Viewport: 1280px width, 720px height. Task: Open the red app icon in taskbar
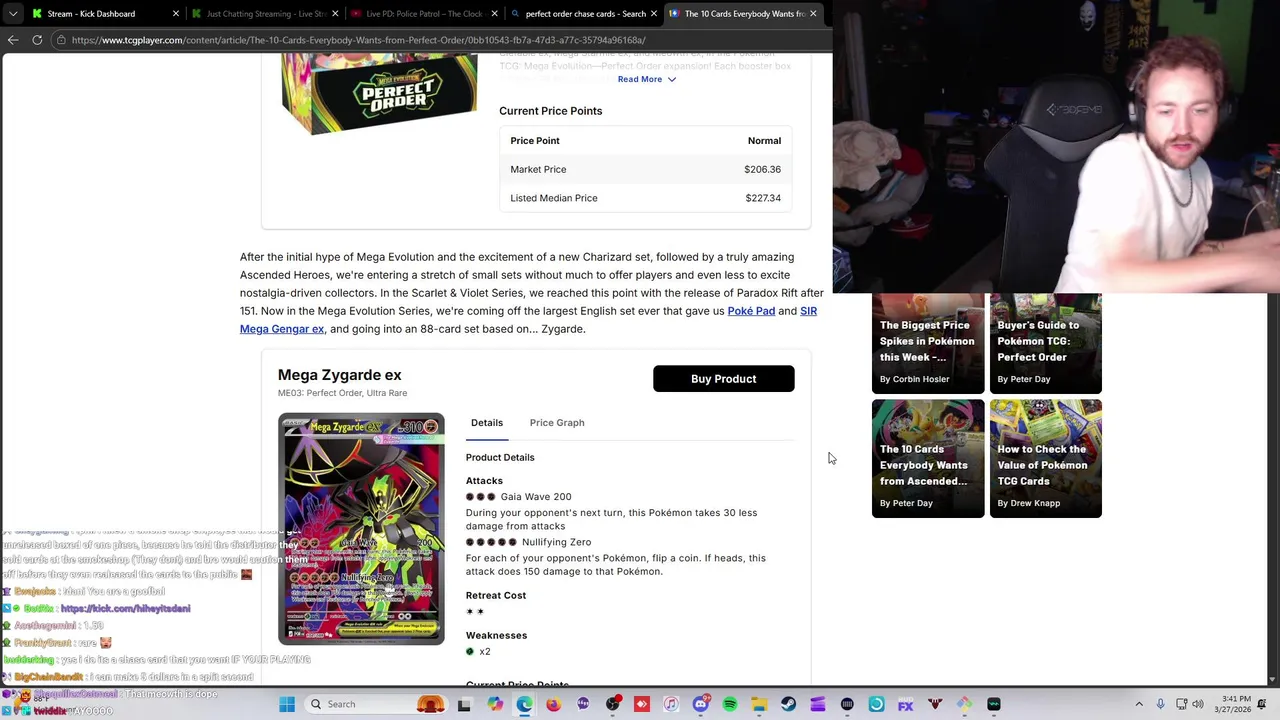point(642,704)
